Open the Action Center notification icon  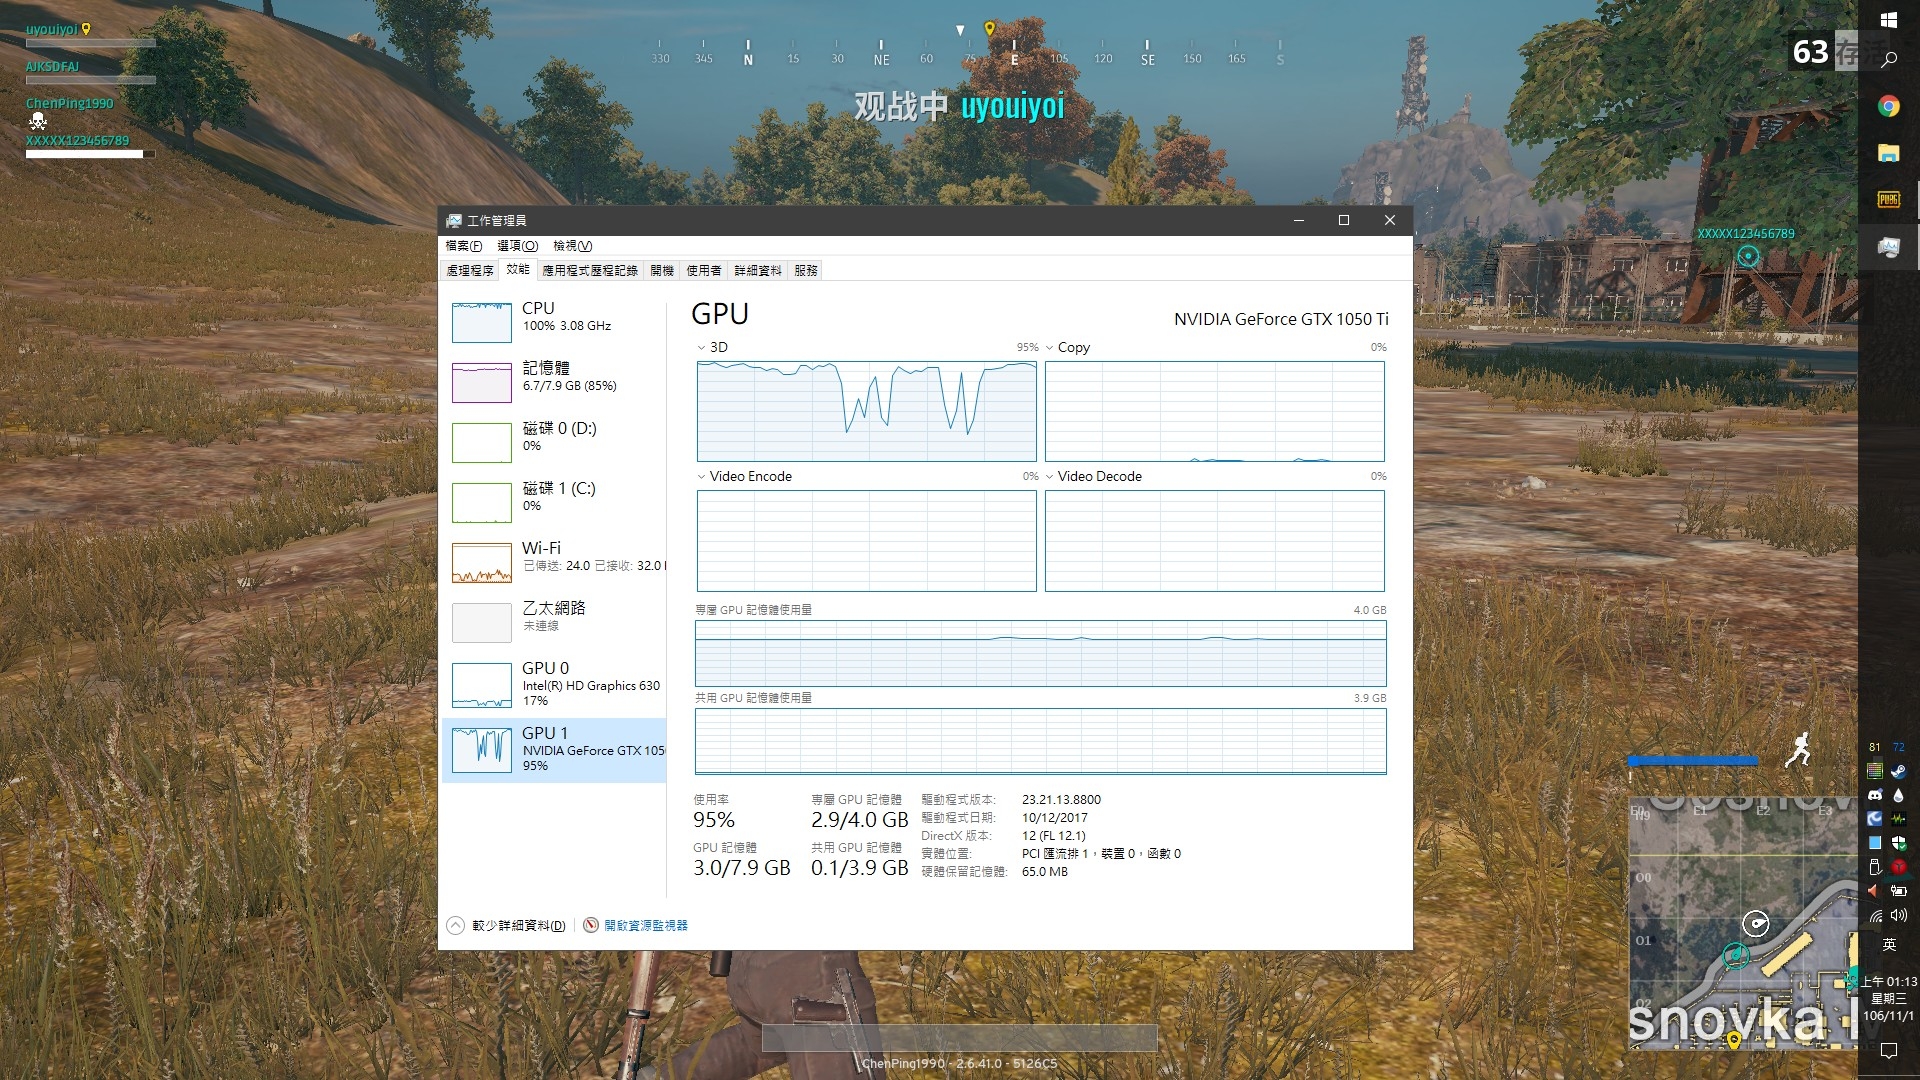click(x=1888, y=1050)
